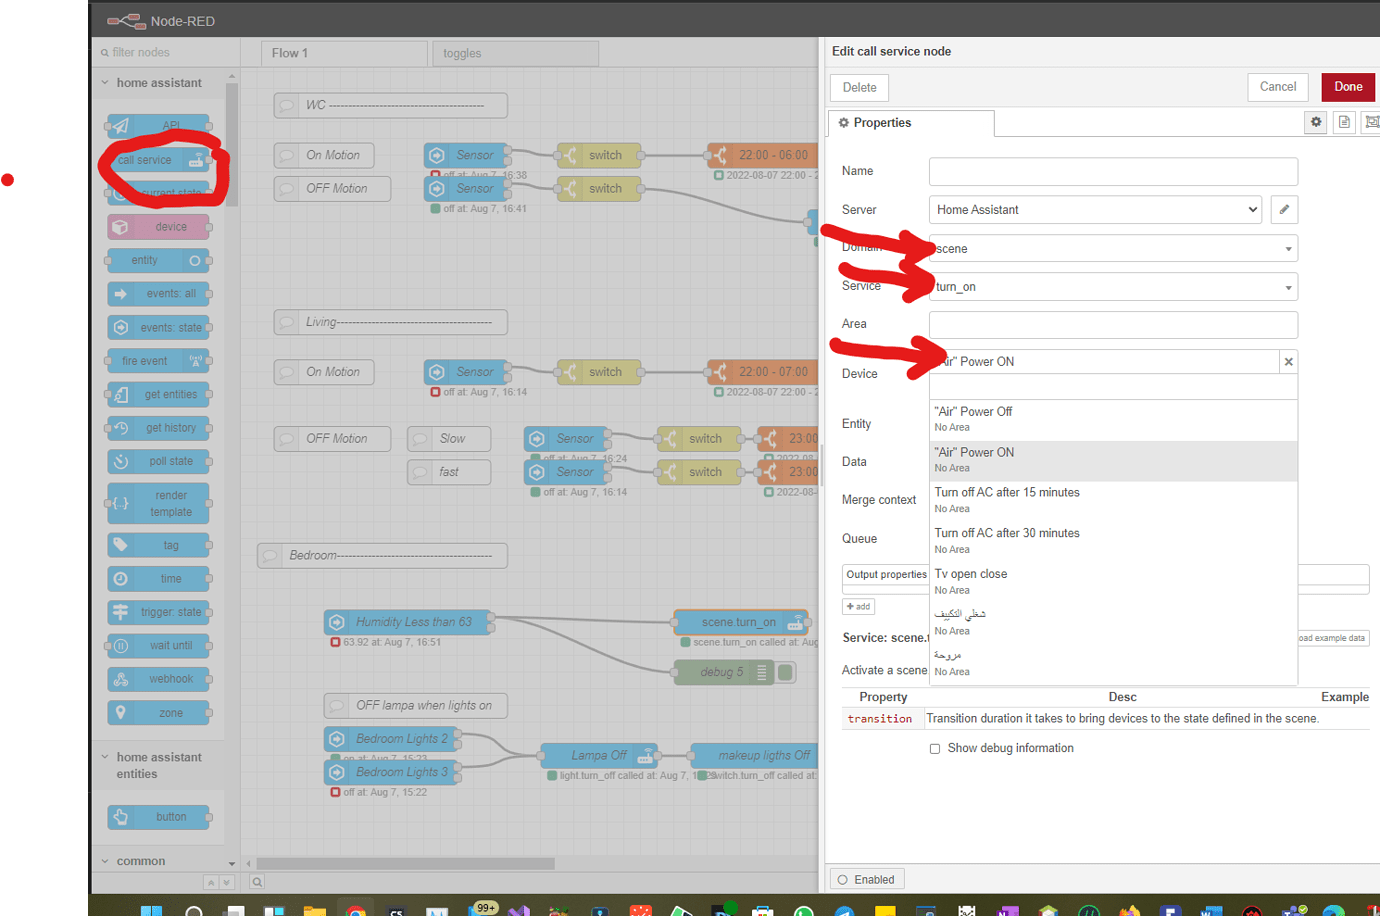Delete the call service node

click(x=859, y=88)
